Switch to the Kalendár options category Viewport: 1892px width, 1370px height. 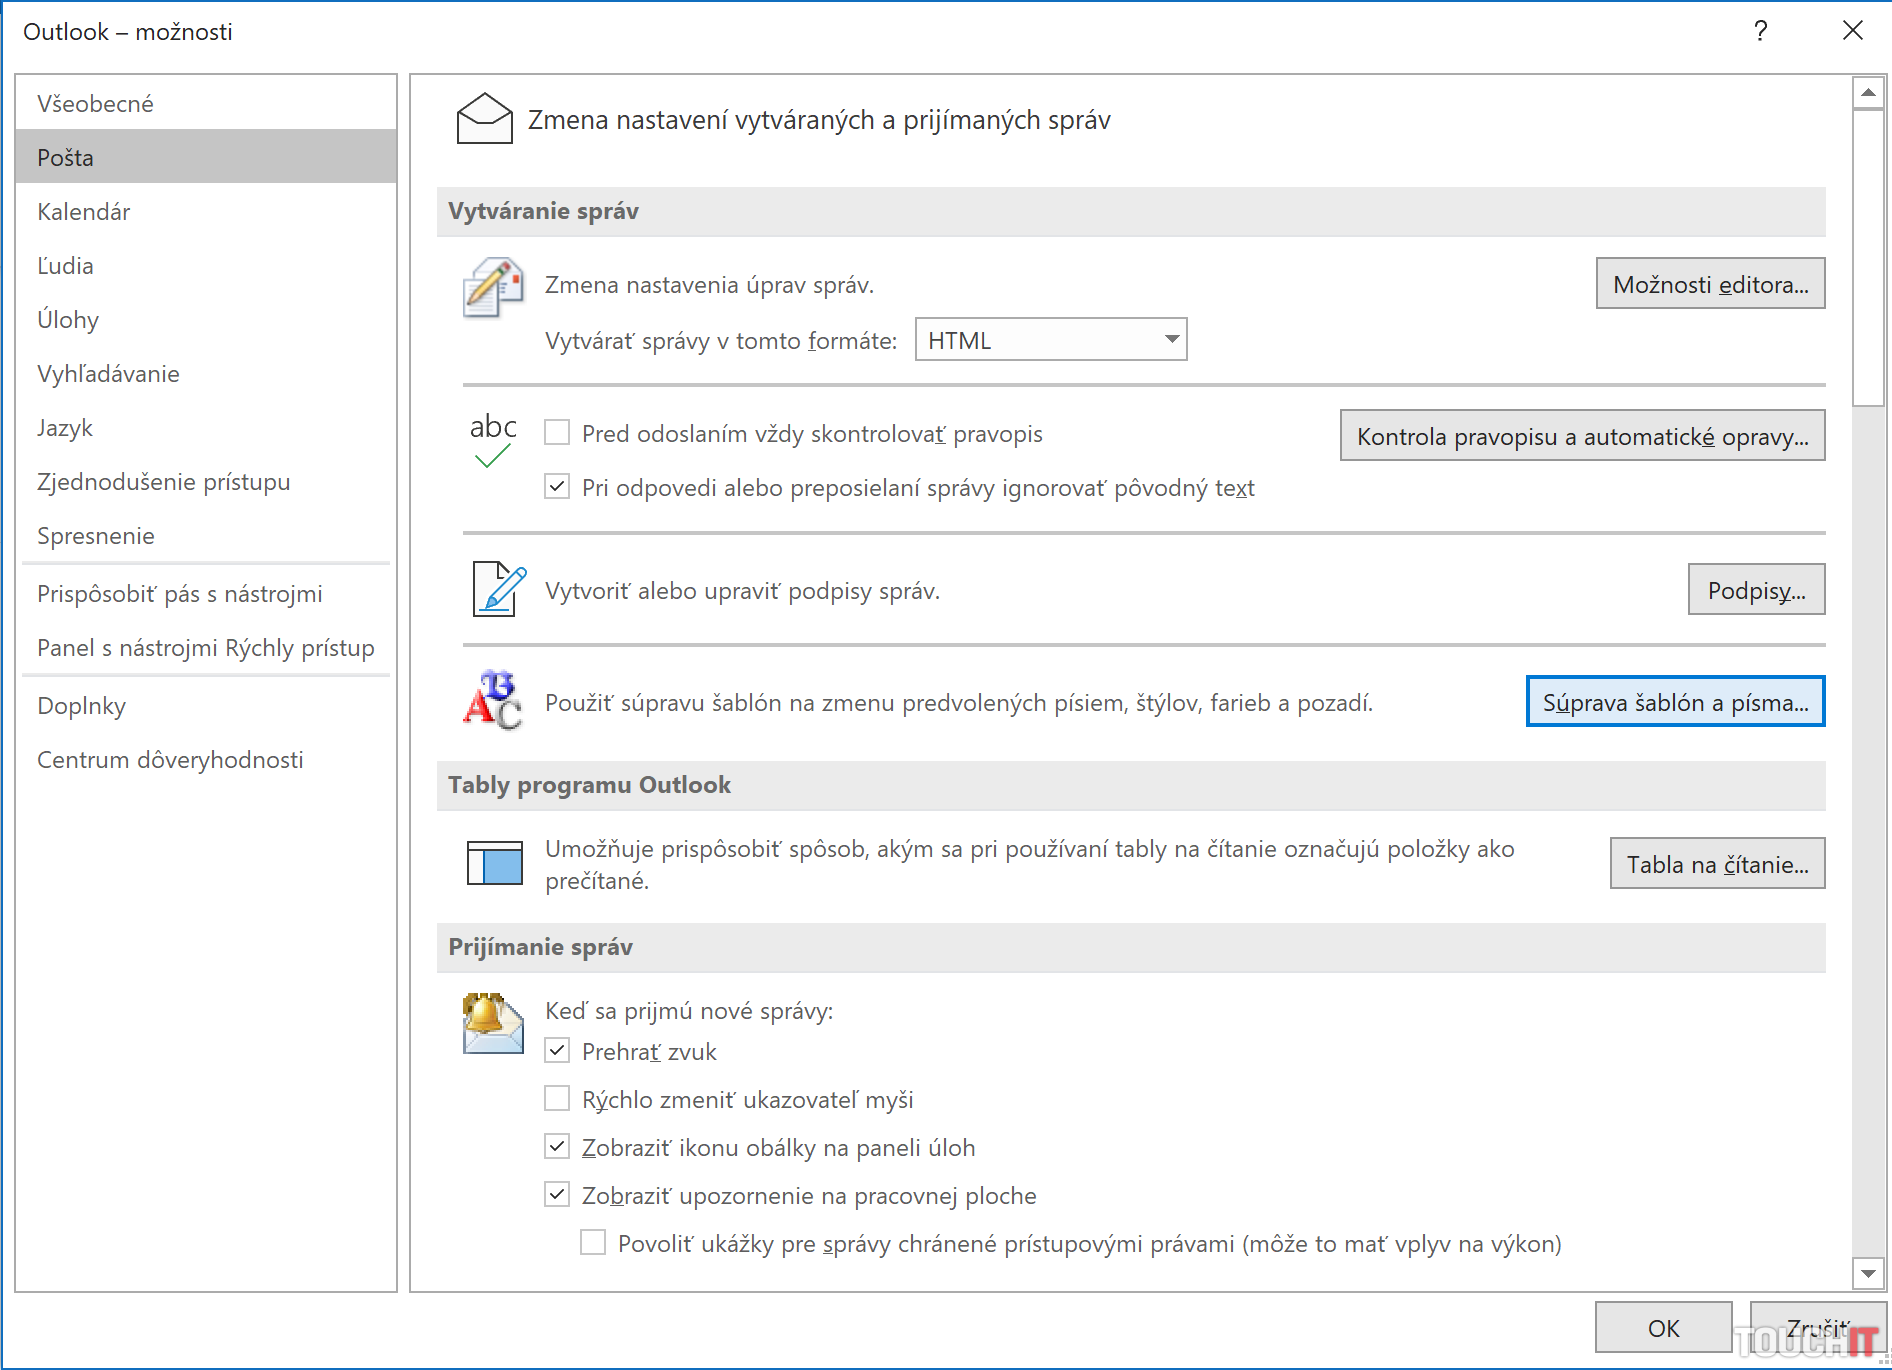coord(84,212)
